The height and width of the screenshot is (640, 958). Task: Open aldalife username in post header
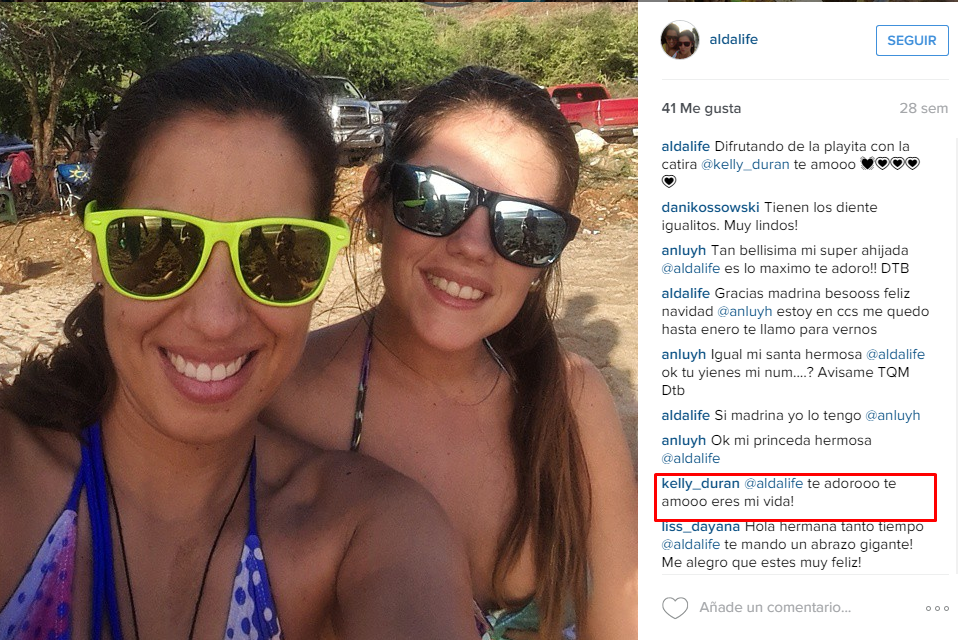click(733, 39)
